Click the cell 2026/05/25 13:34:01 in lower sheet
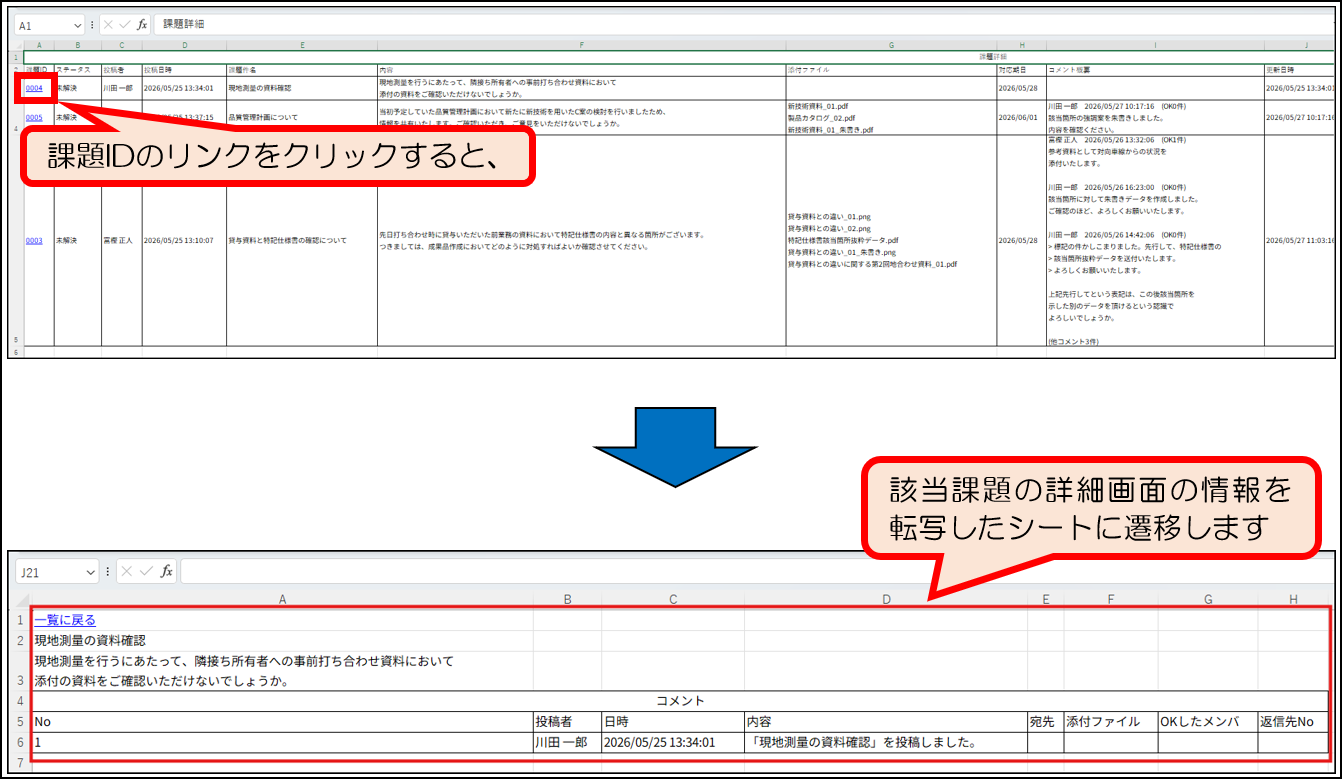The image size is (1342, 779). point(673,743)
